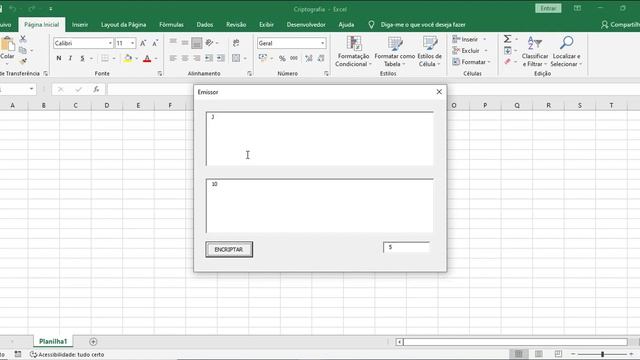640x360 pixels.
Task: Open Formatar como Tabela
Action: 394,52
